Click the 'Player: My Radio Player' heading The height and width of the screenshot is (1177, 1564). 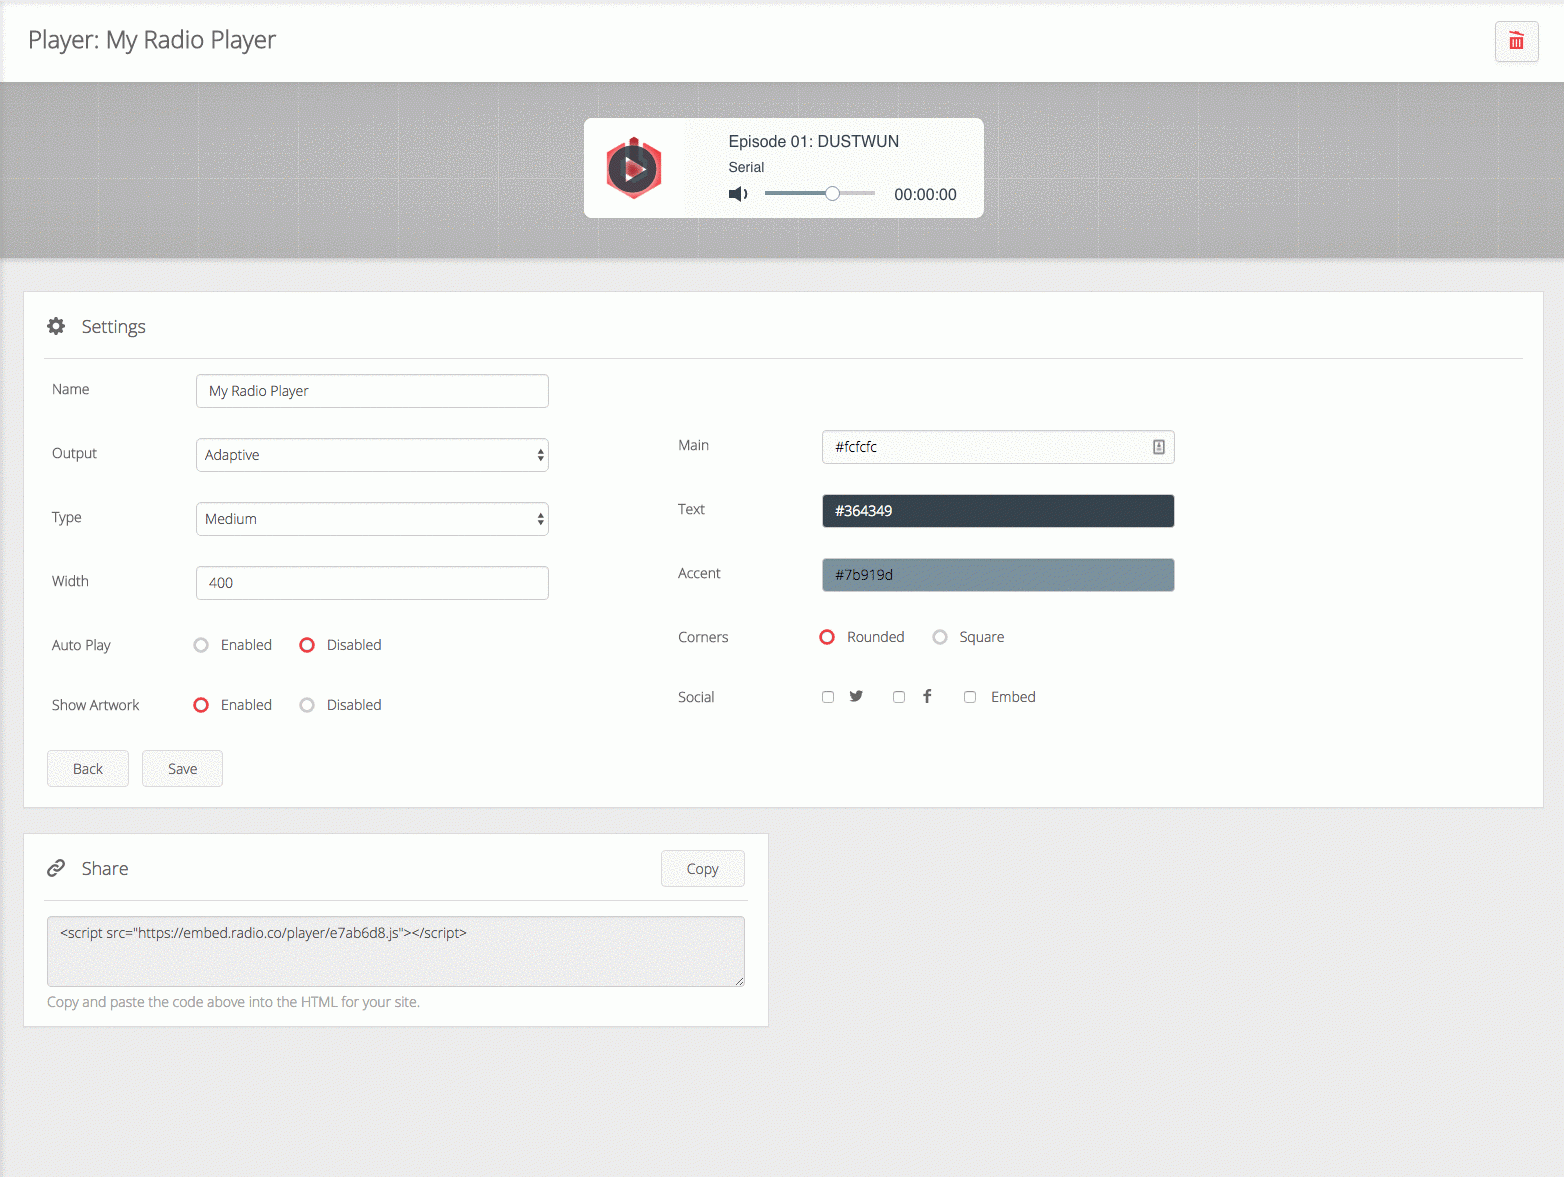[152, 40]
